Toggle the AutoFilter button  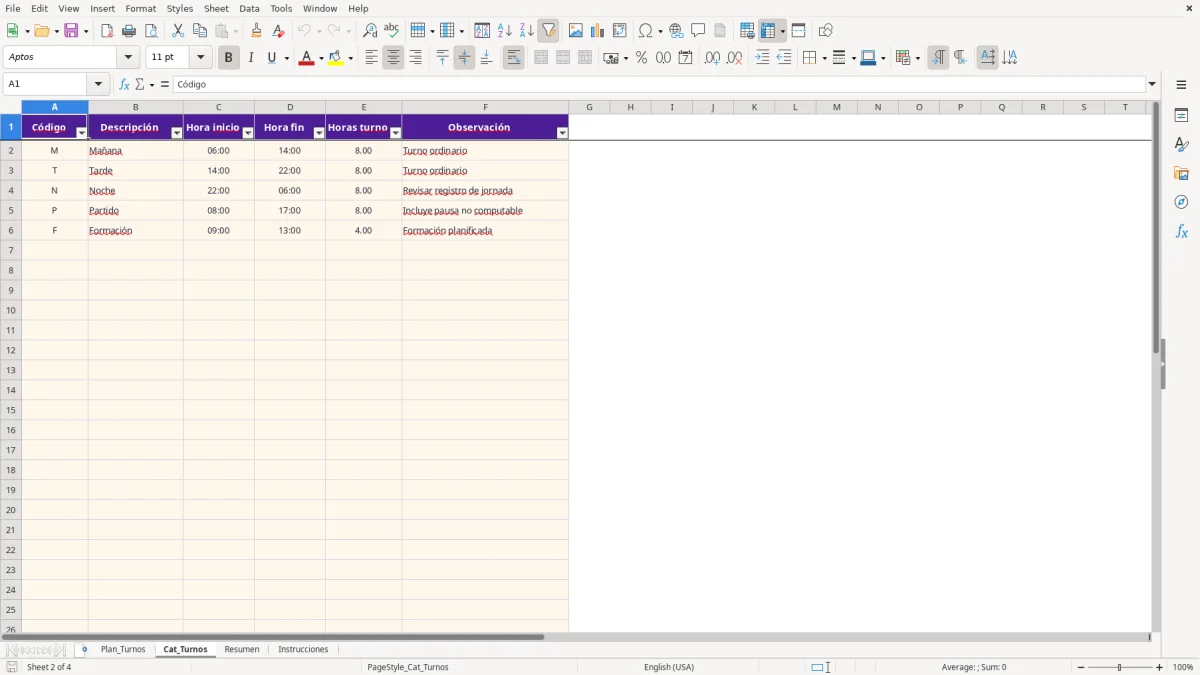(548, 31)
